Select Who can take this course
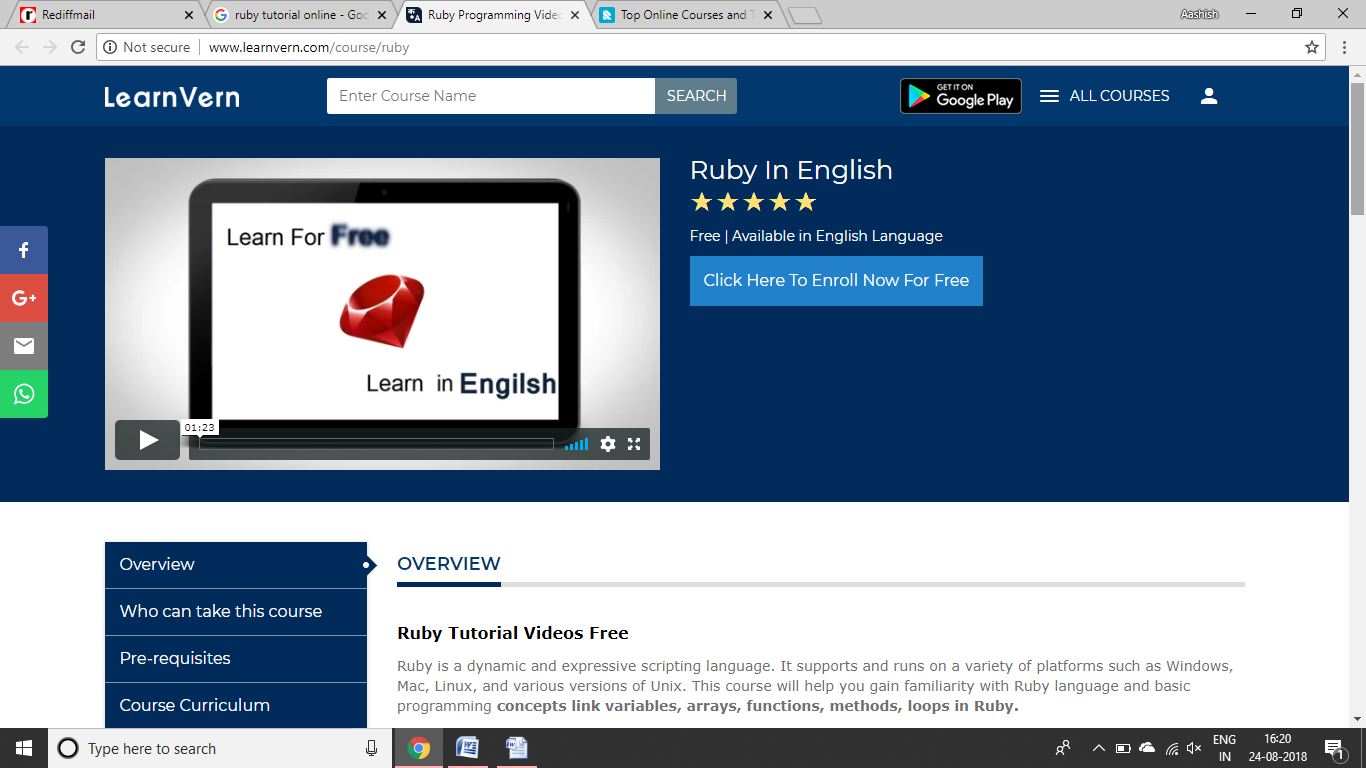1366x768 pixels. click(236, 611)
